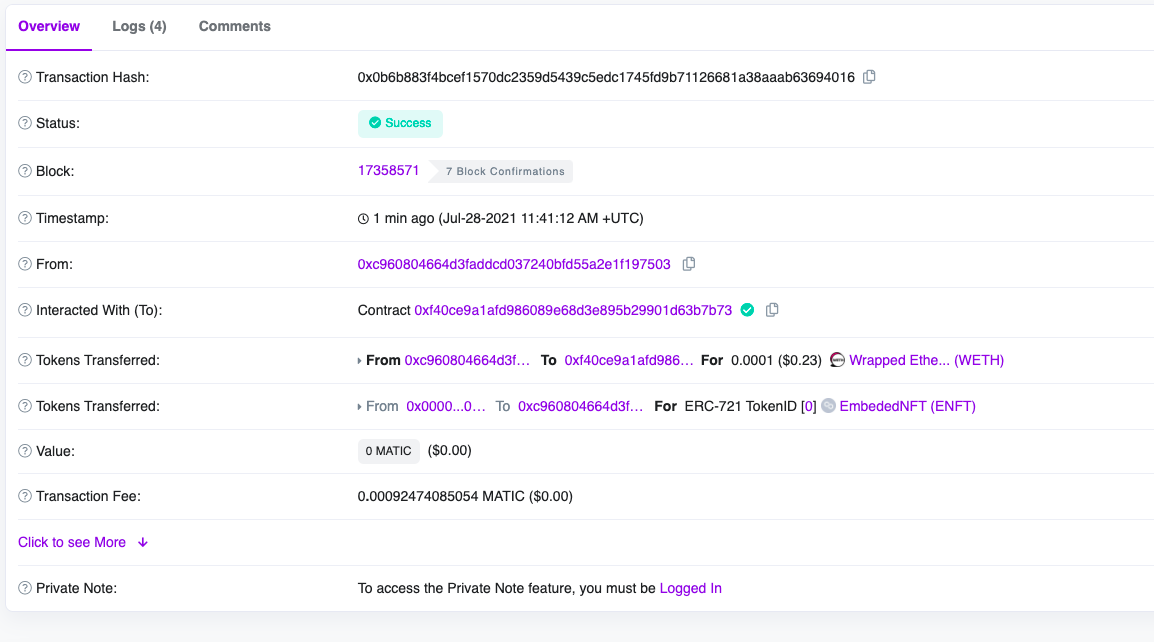Click the clock icon in Timestamp row

tap(363, 219)
